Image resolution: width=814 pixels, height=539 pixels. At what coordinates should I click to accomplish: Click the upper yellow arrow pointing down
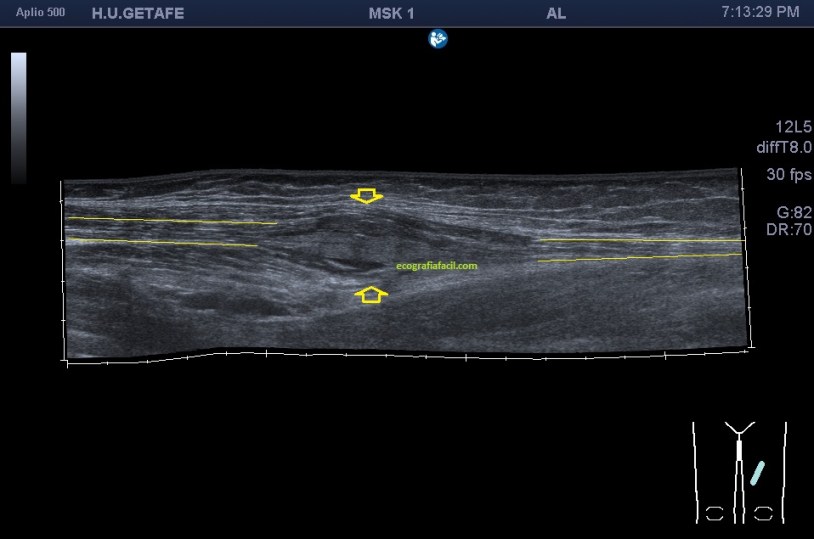point(367,196)
